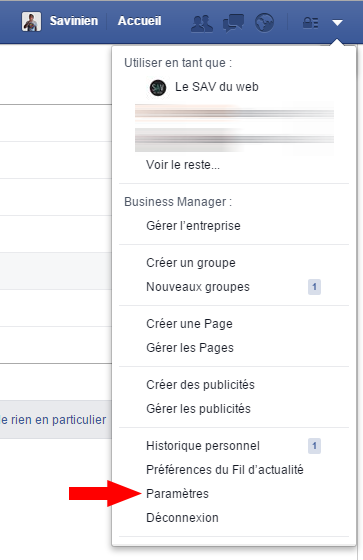The height and width of the screenshot is (560, 363).
Task: Open the friend requests icon
Action: (202, 23)
